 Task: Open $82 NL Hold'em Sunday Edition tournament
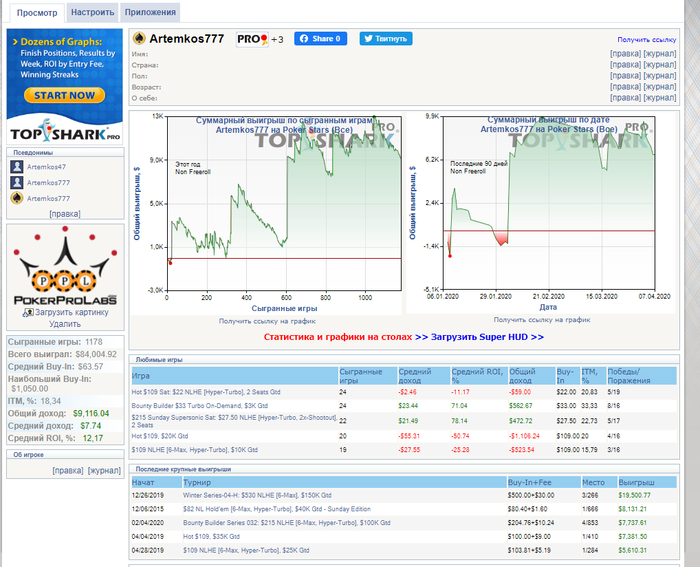pyautogui.click(x=277, y=509)
